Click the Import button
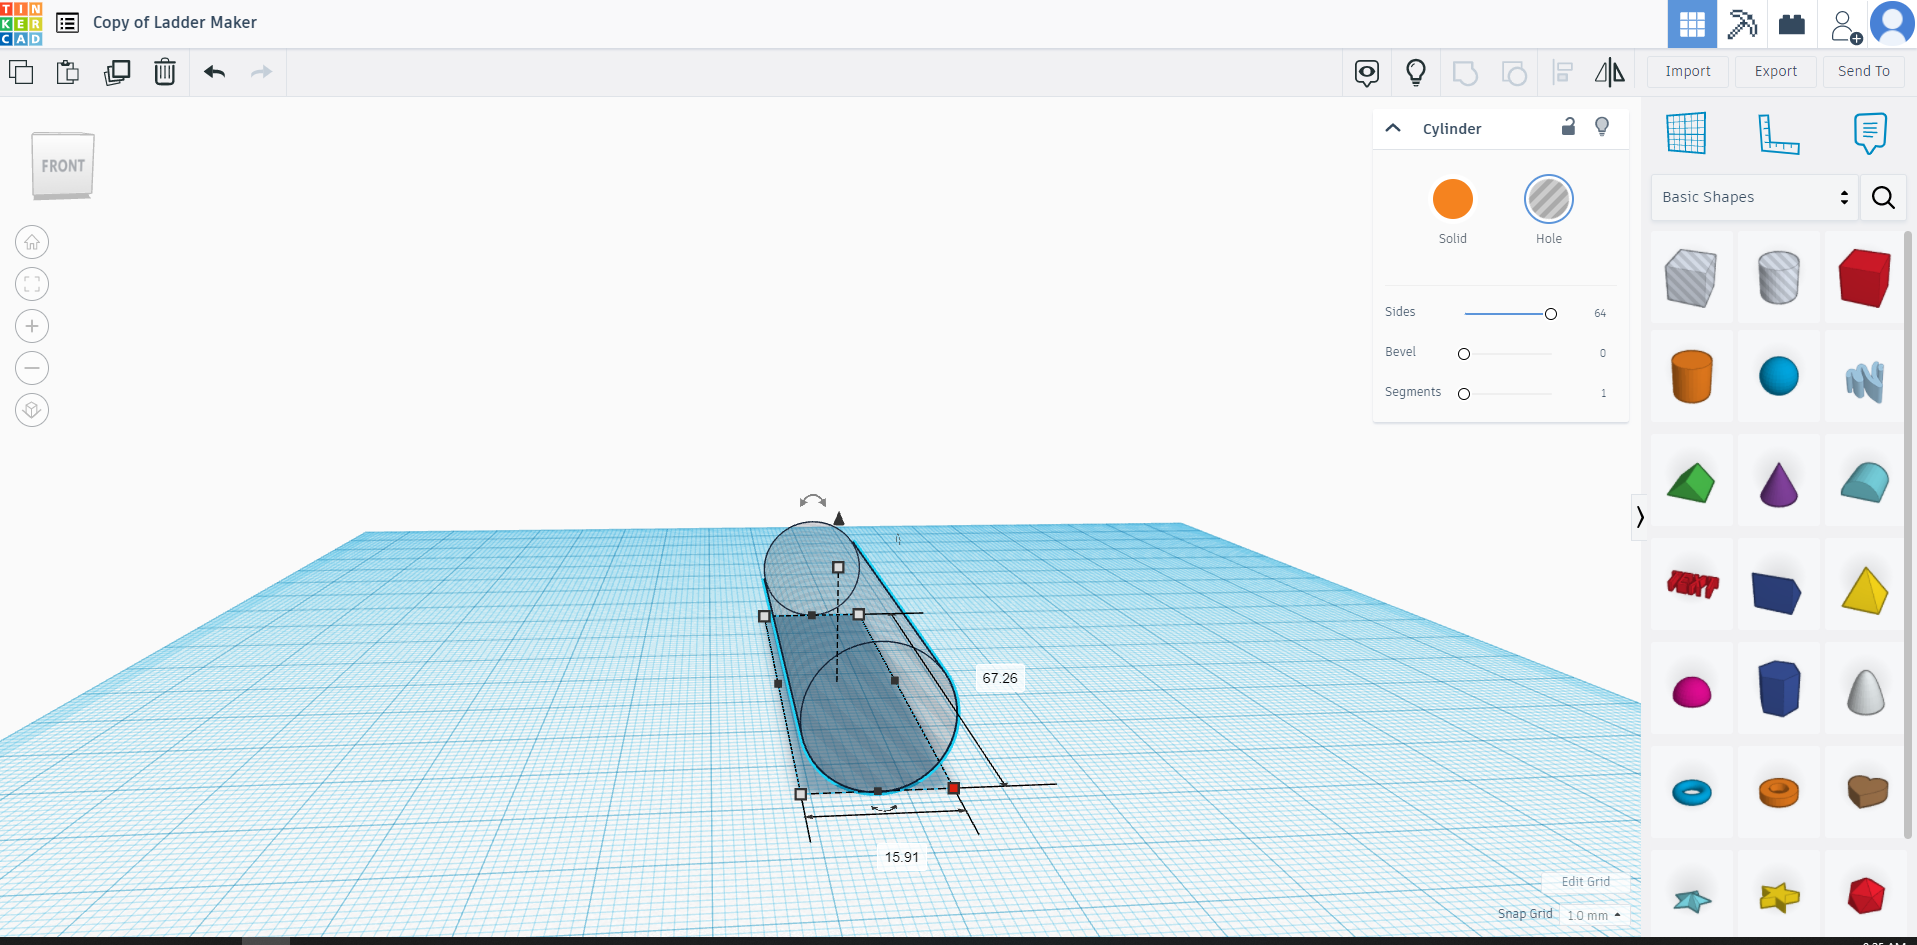The height and width of the screenshot is (945, 1917). click(x=1687, y=71)
